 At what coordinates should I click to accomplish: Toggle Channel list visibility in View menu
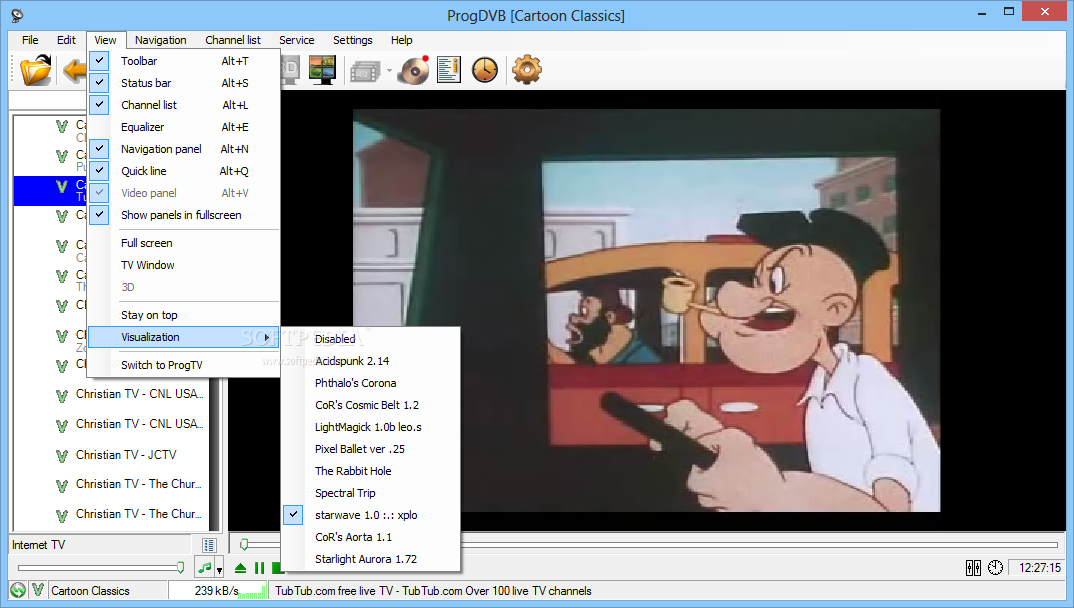[x=184, y=105]
